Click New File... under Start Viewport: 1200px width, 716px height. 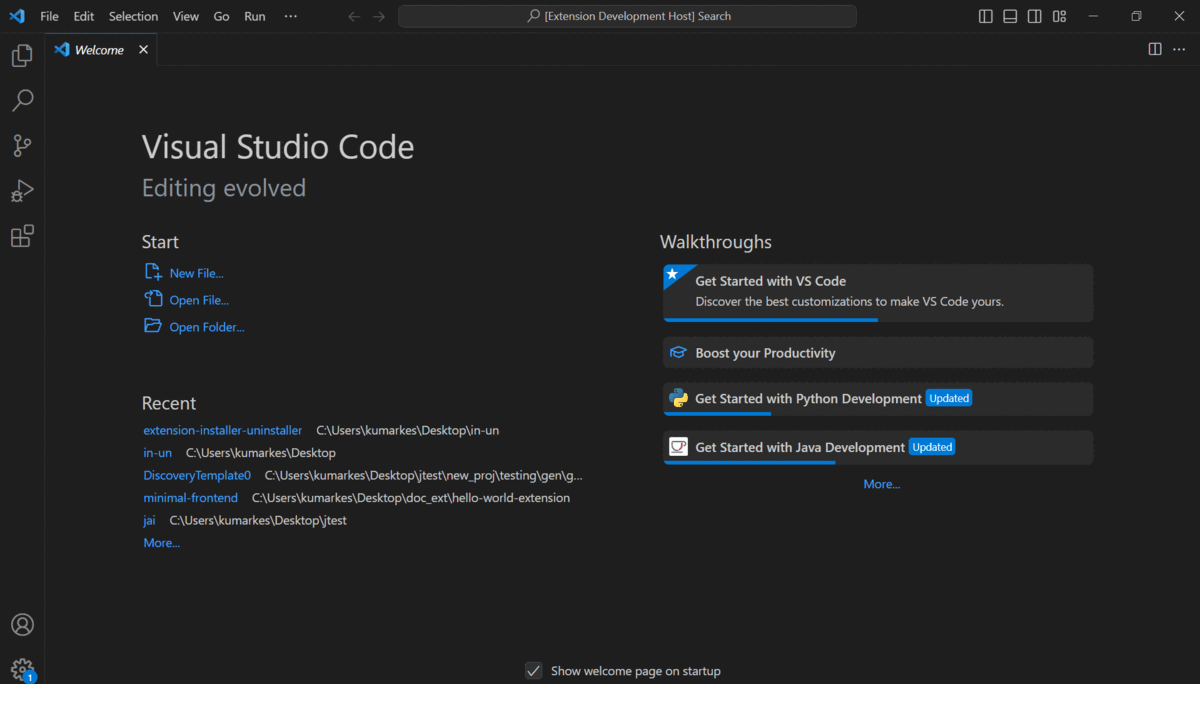(196, 273)
